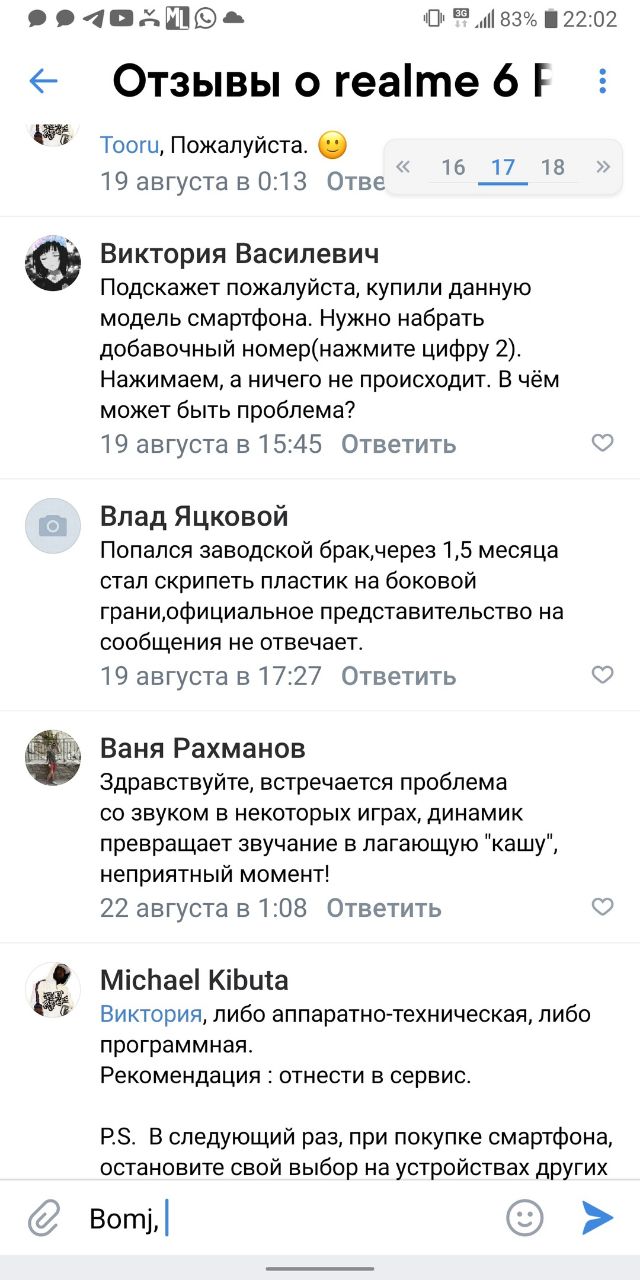Open Виктория mention link in Michael's reply
Image resolution: width=640 pixels, height=1280 pixels.
tap(150, 1014)
